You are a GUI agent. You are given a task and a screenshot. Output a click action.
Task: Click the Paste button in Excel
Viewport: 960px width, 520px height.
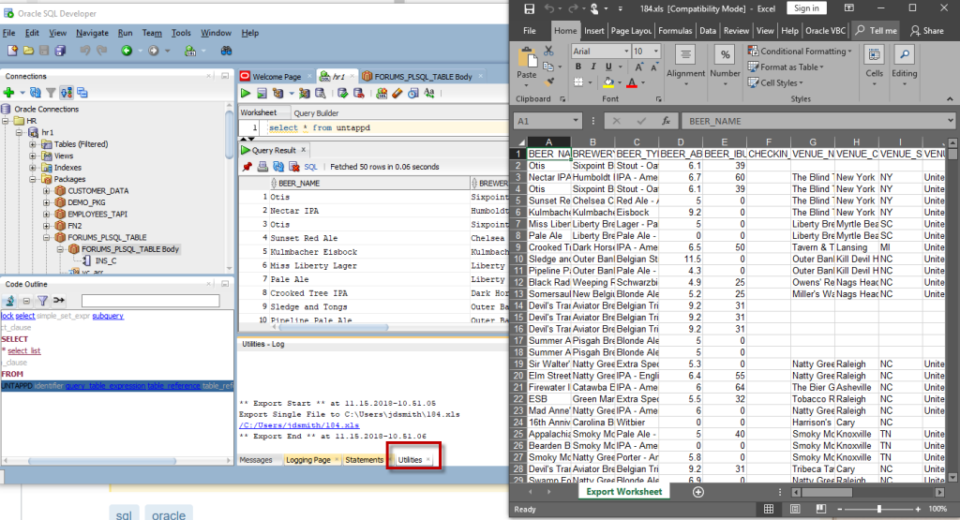[x=527, y=65]
